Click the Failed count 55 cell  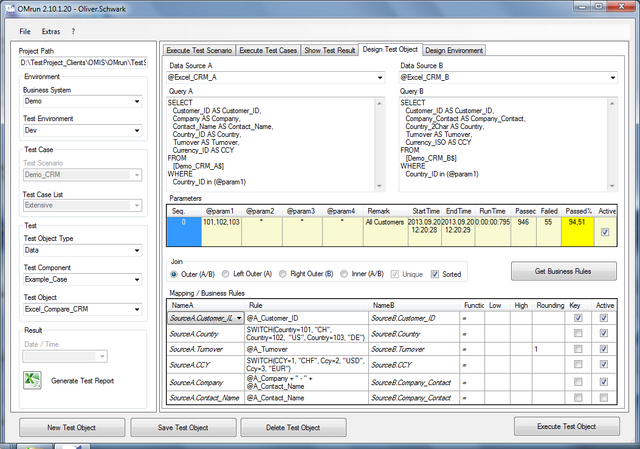pyautogui.click(x=549, y=231)
